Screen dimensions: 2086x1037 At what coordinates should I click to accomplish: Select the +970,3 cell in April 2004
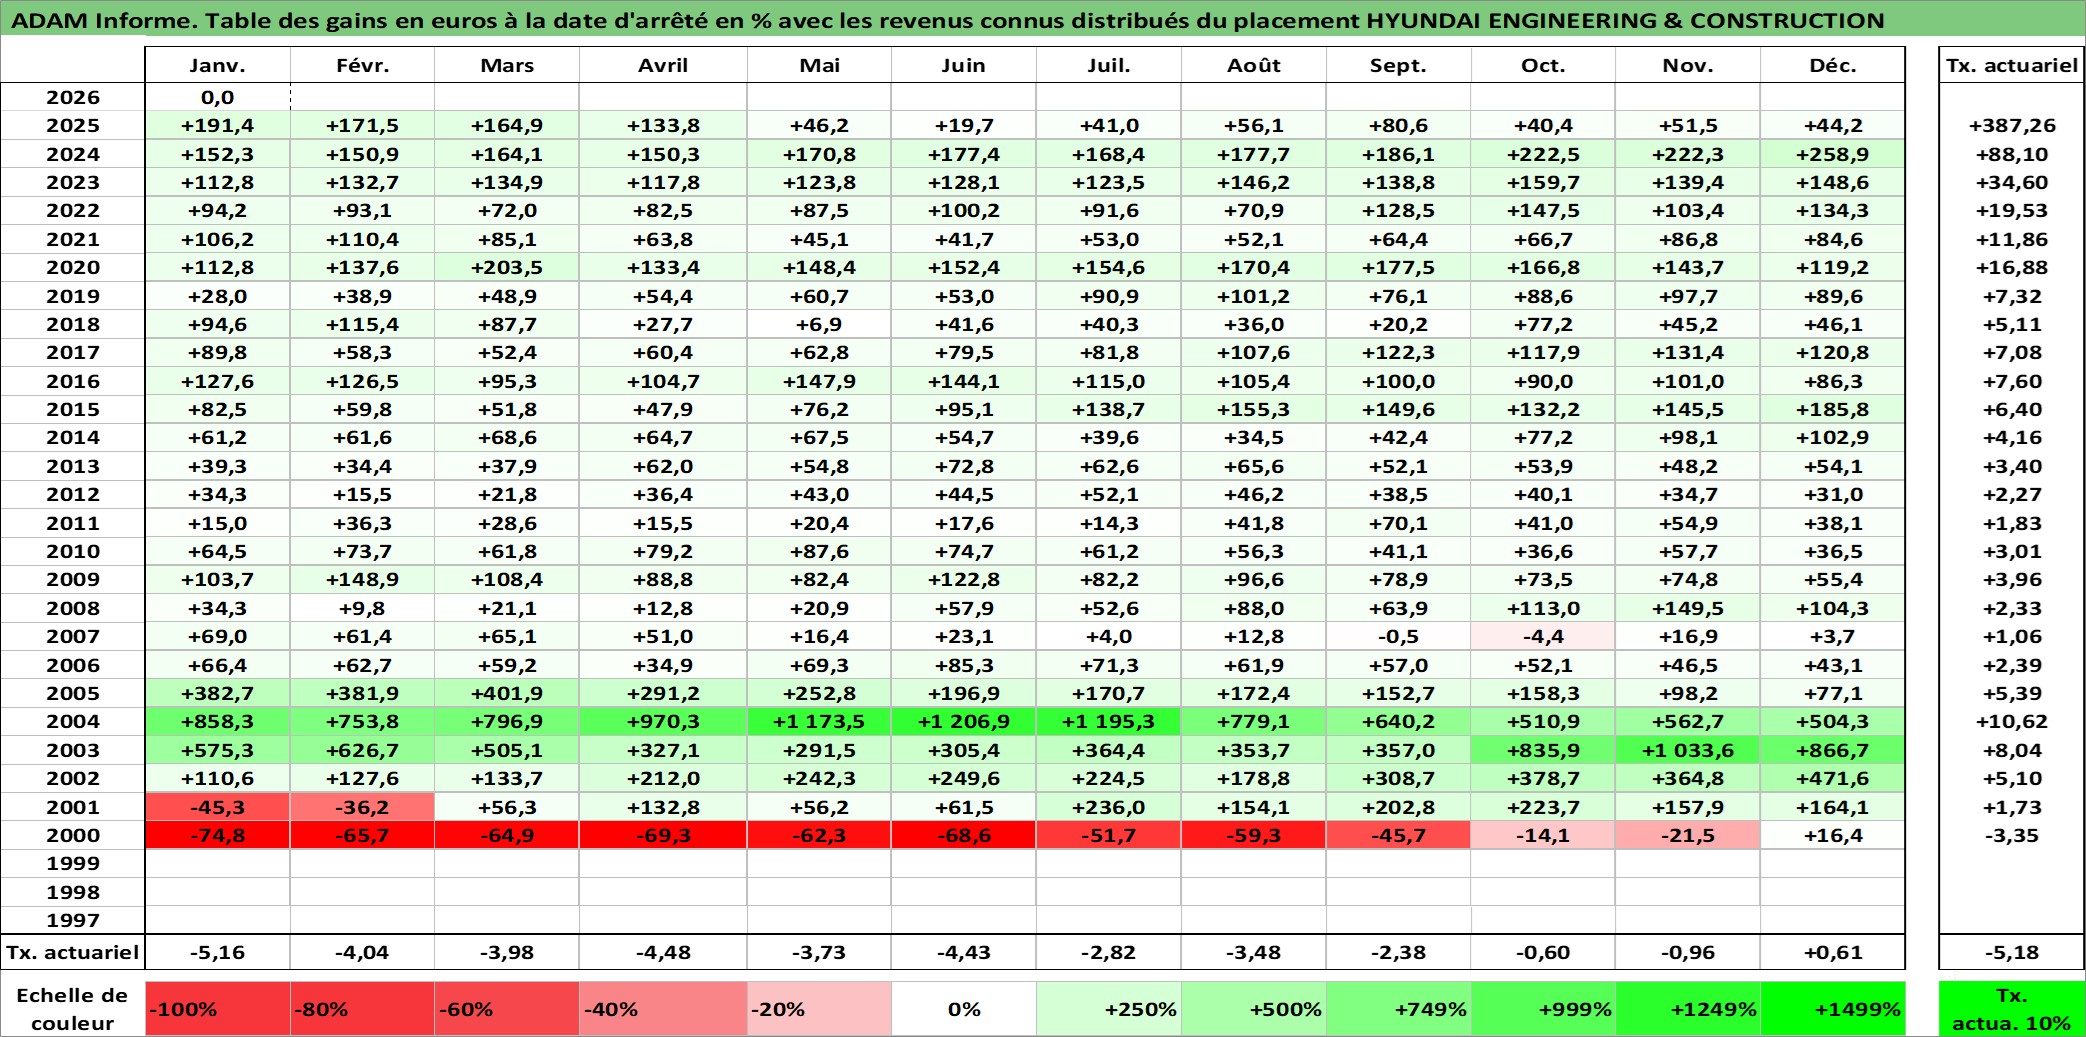tap(663, 721)
